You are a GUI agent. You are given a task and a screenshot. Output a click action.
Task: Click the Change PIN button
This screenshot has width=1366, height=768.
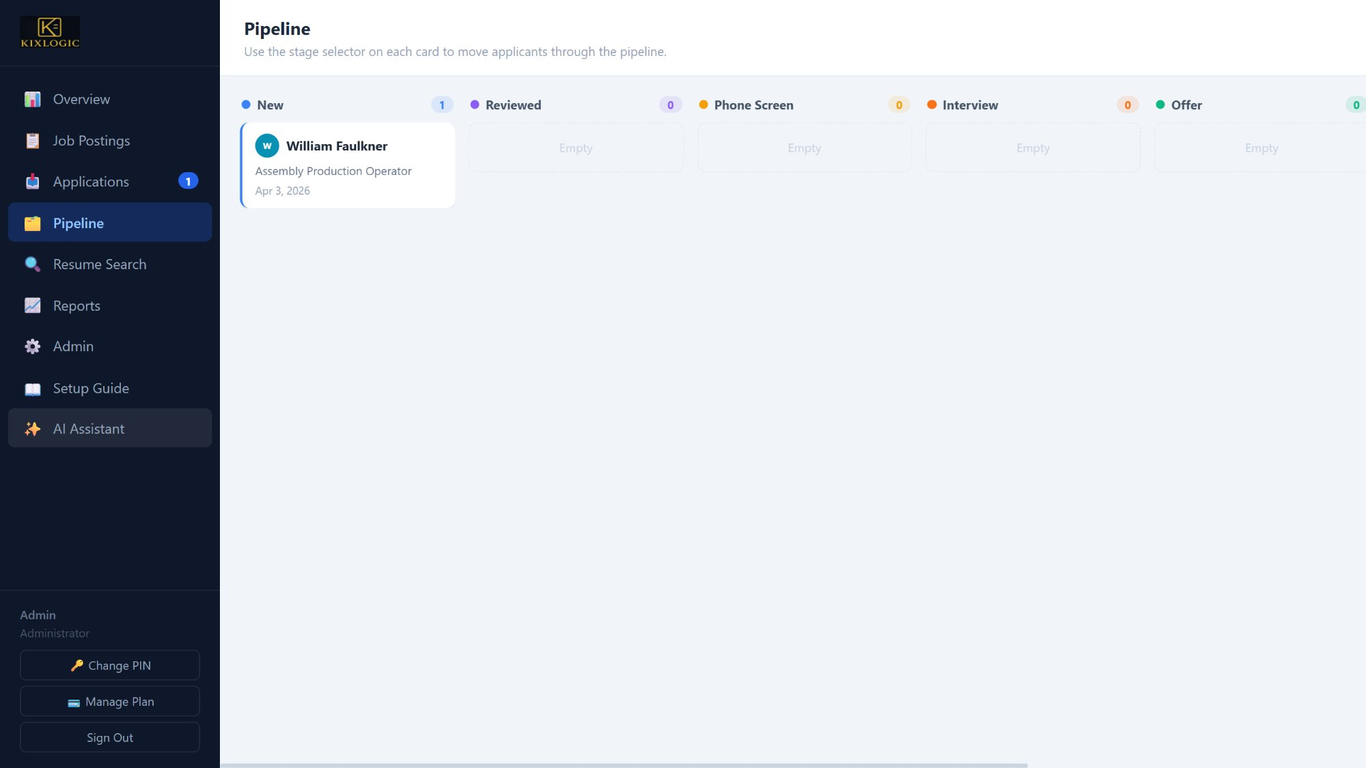pos(110,666)
